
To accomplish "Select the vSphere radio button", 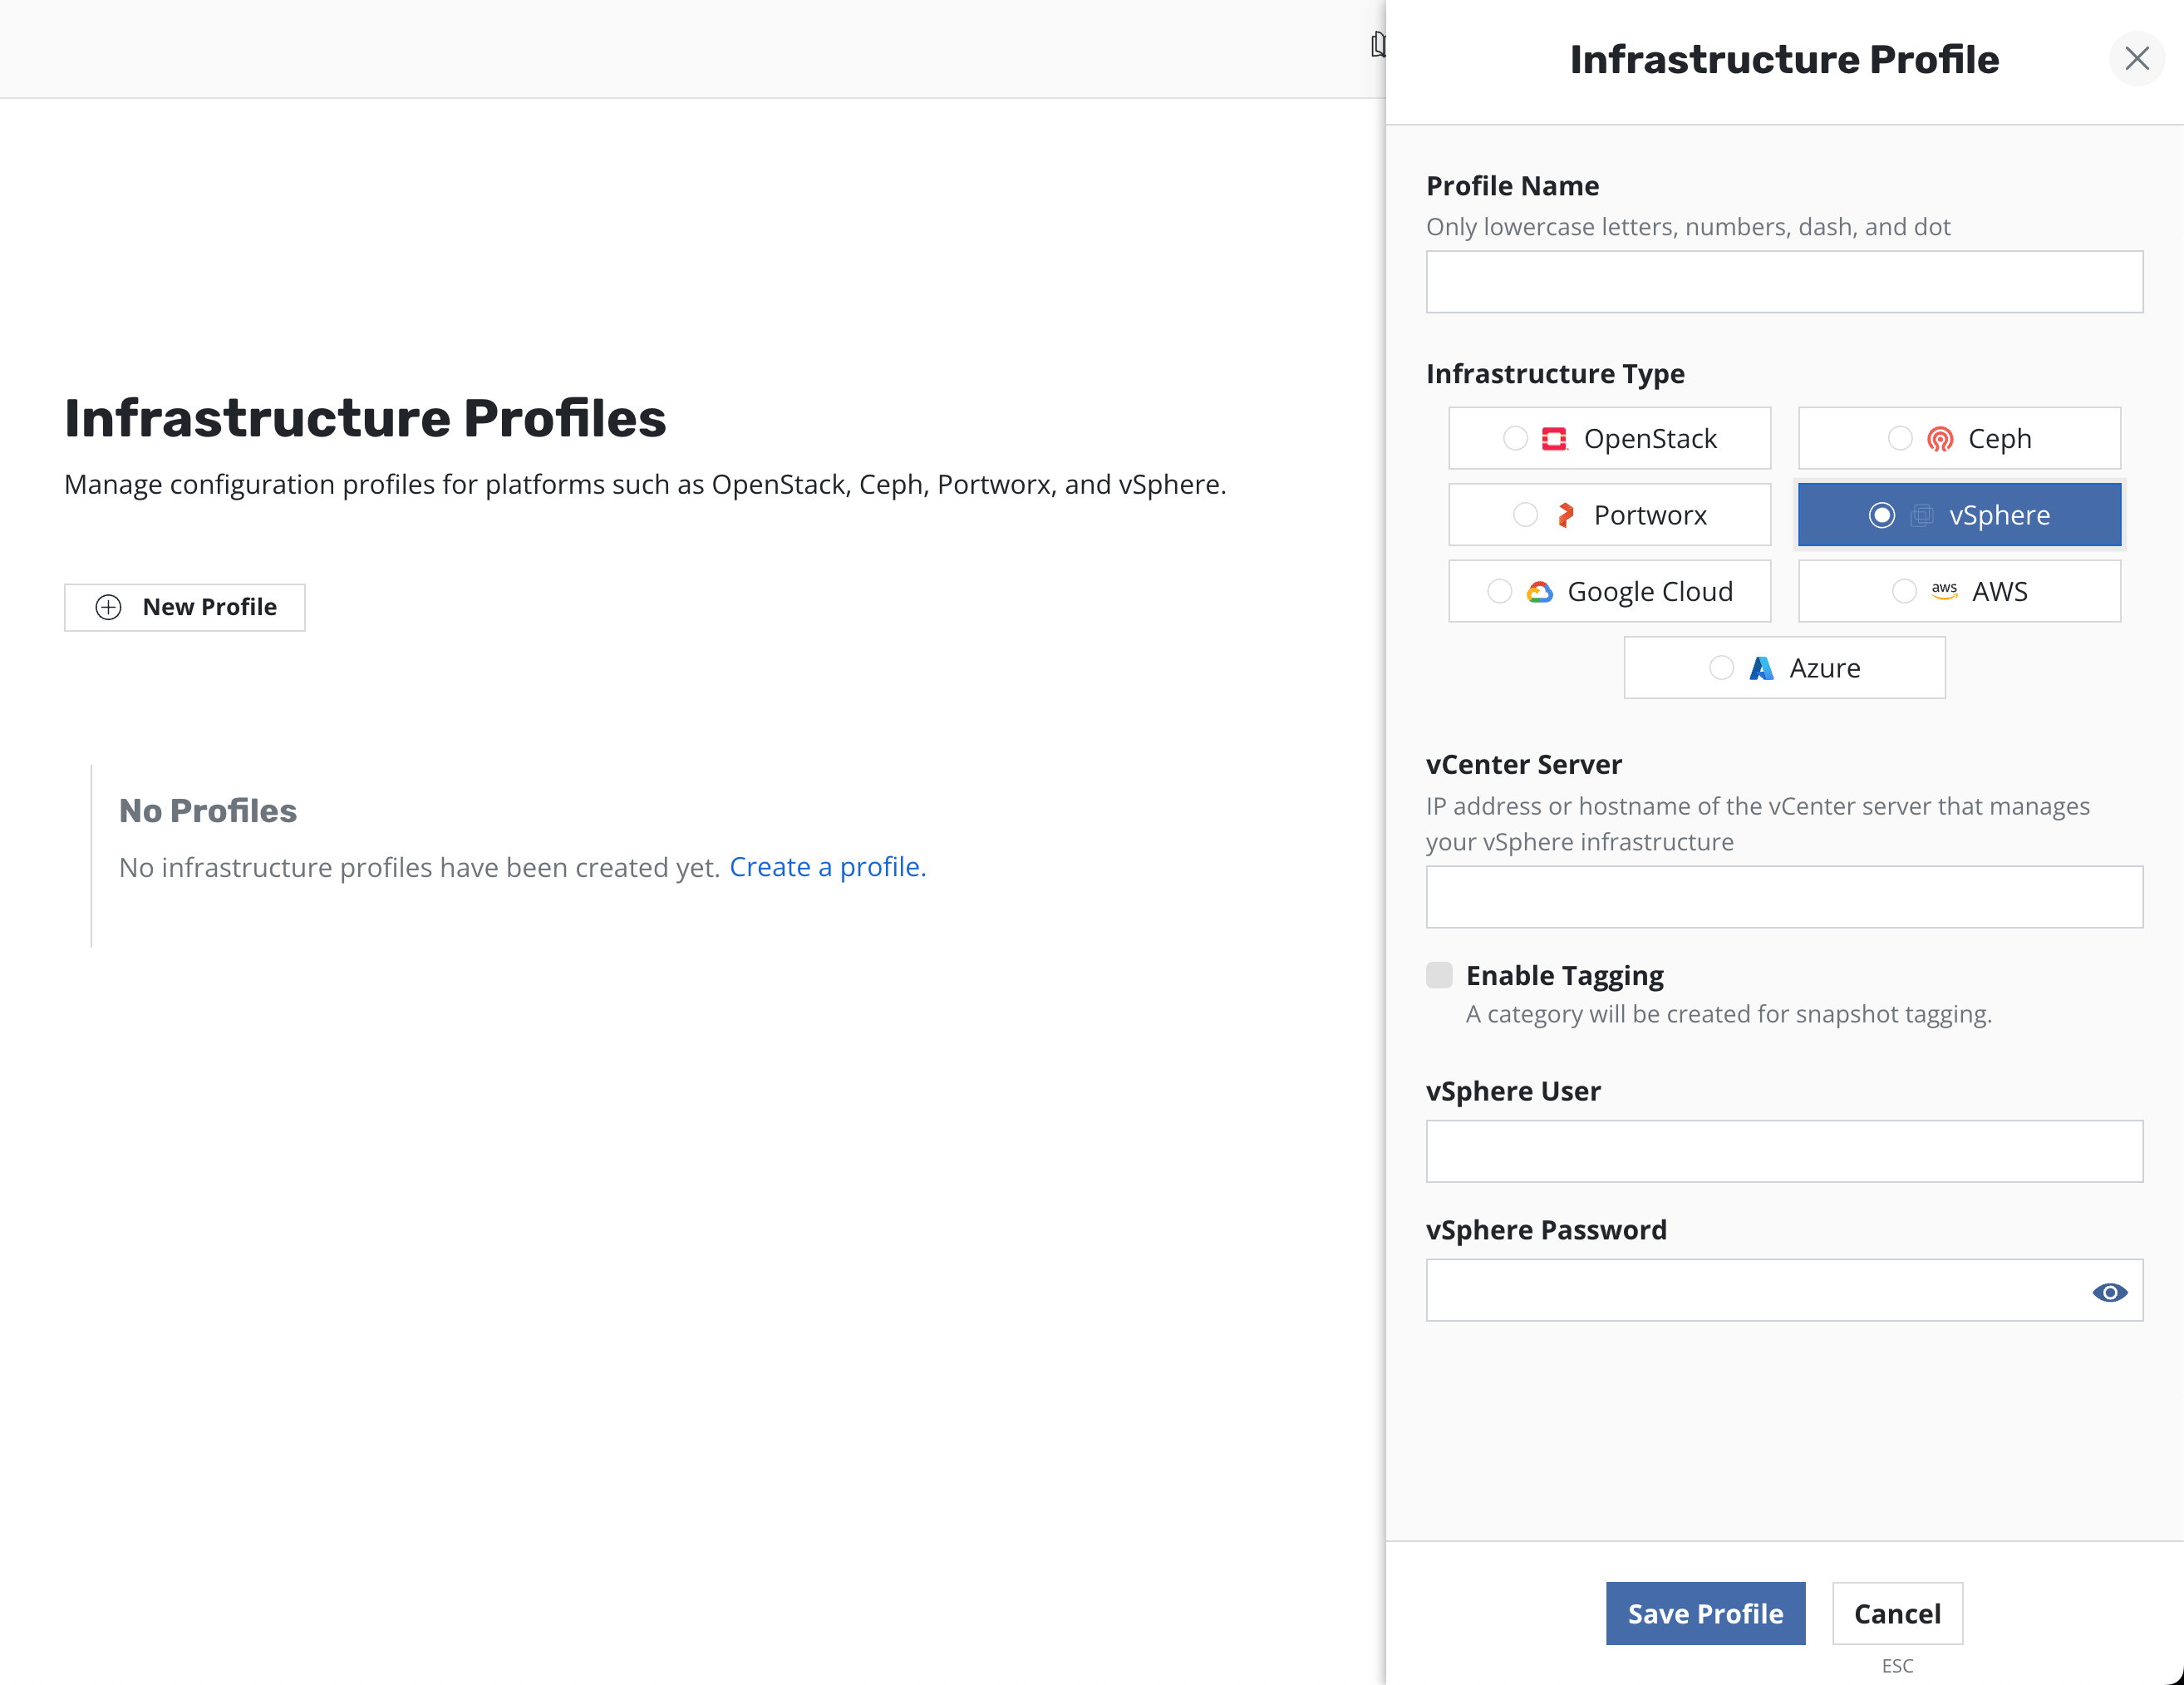I will 1881,515.
